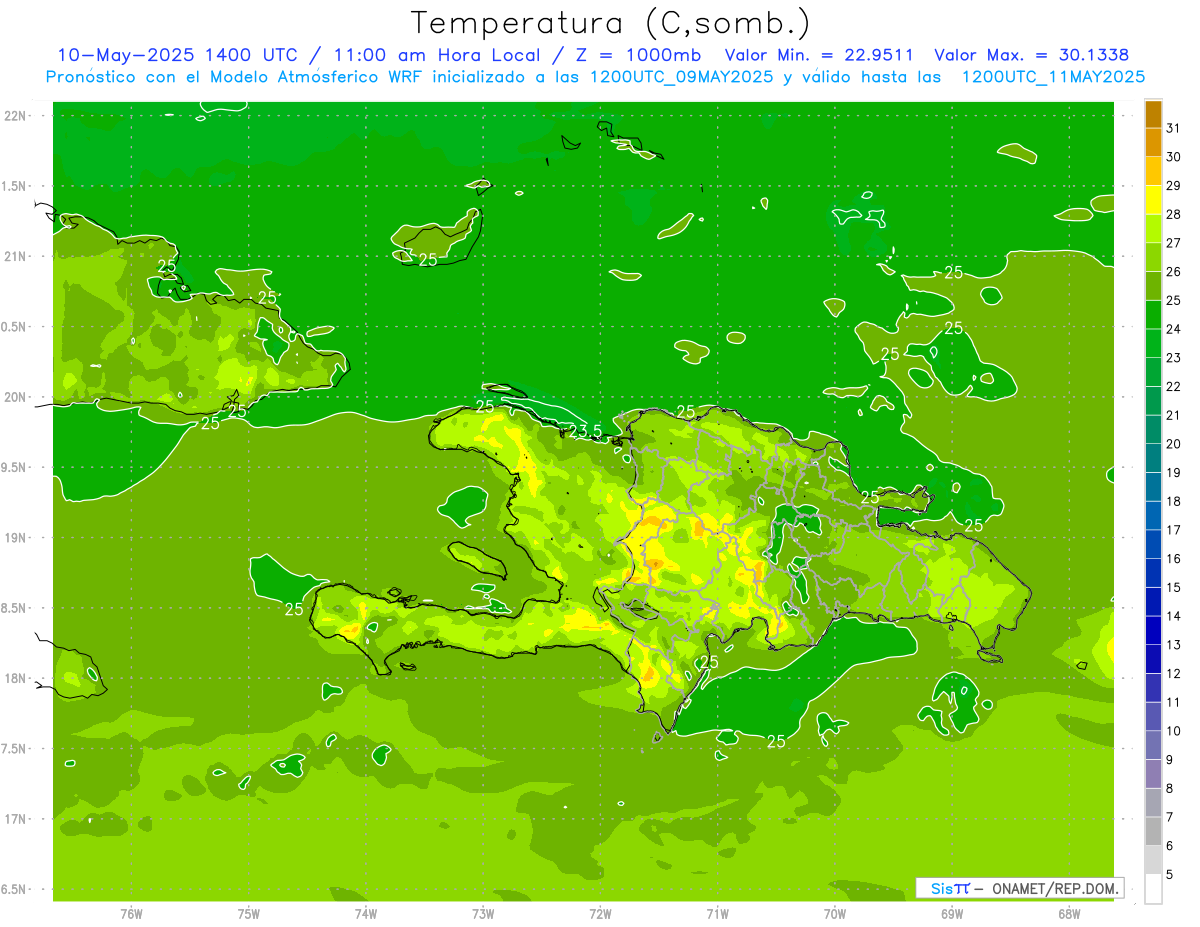Click the "18" value on the color scale
1200x927 pixels.
tap(1173, 501)
